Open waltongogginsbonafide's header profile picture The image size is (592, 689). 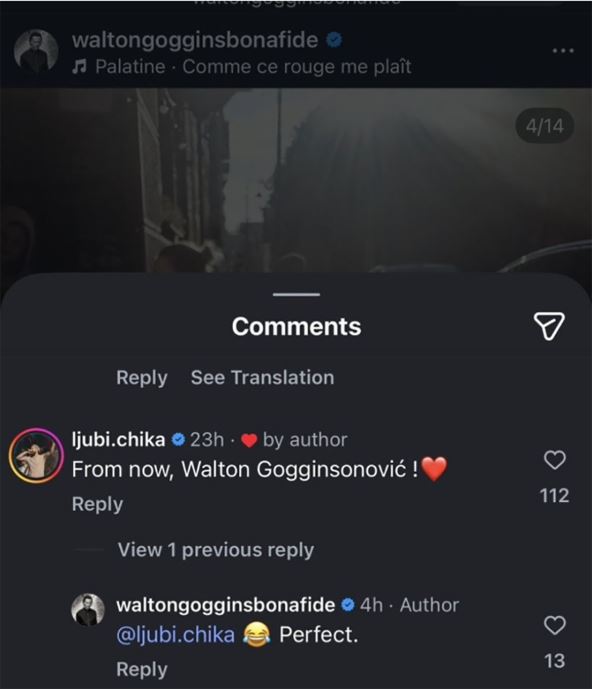tap(36, 51)
